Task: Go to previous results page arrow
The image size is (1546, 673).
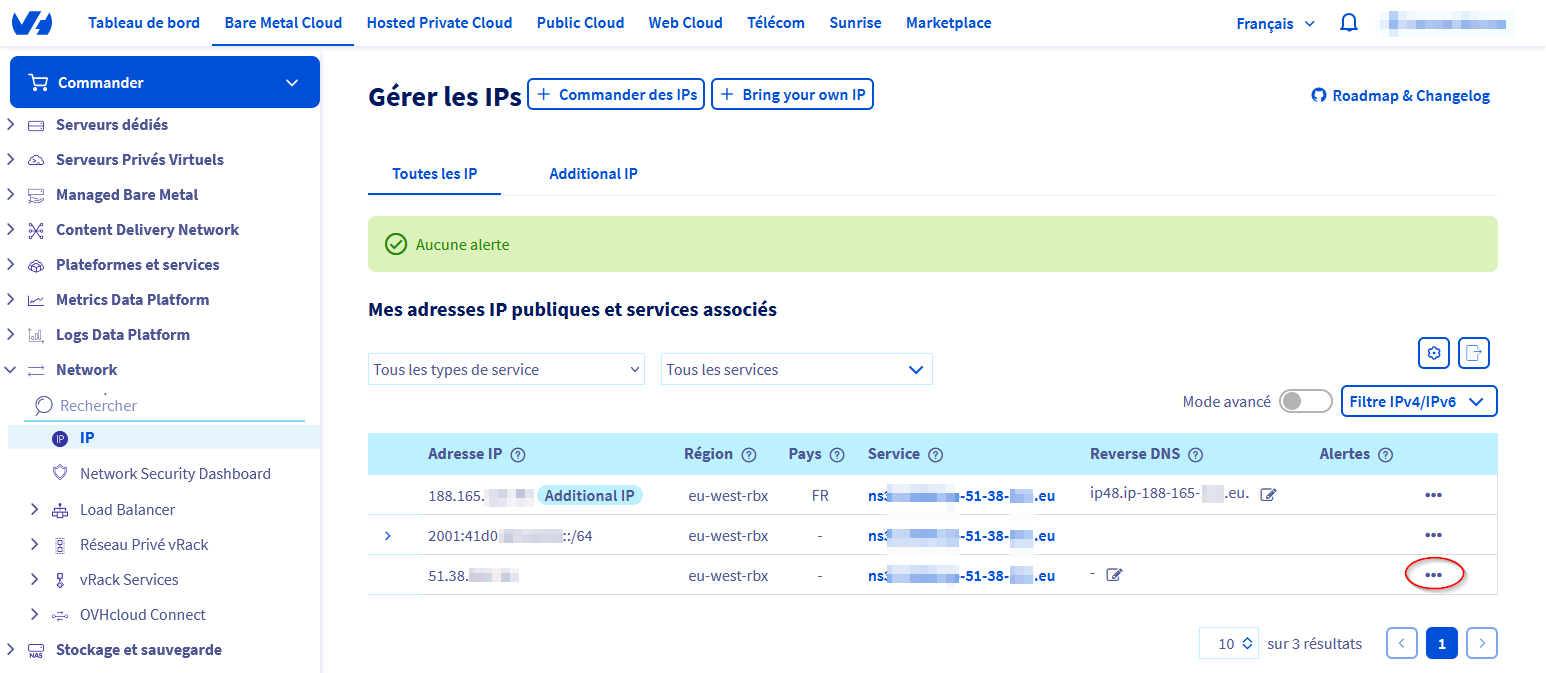Action: pos(1402,643)
